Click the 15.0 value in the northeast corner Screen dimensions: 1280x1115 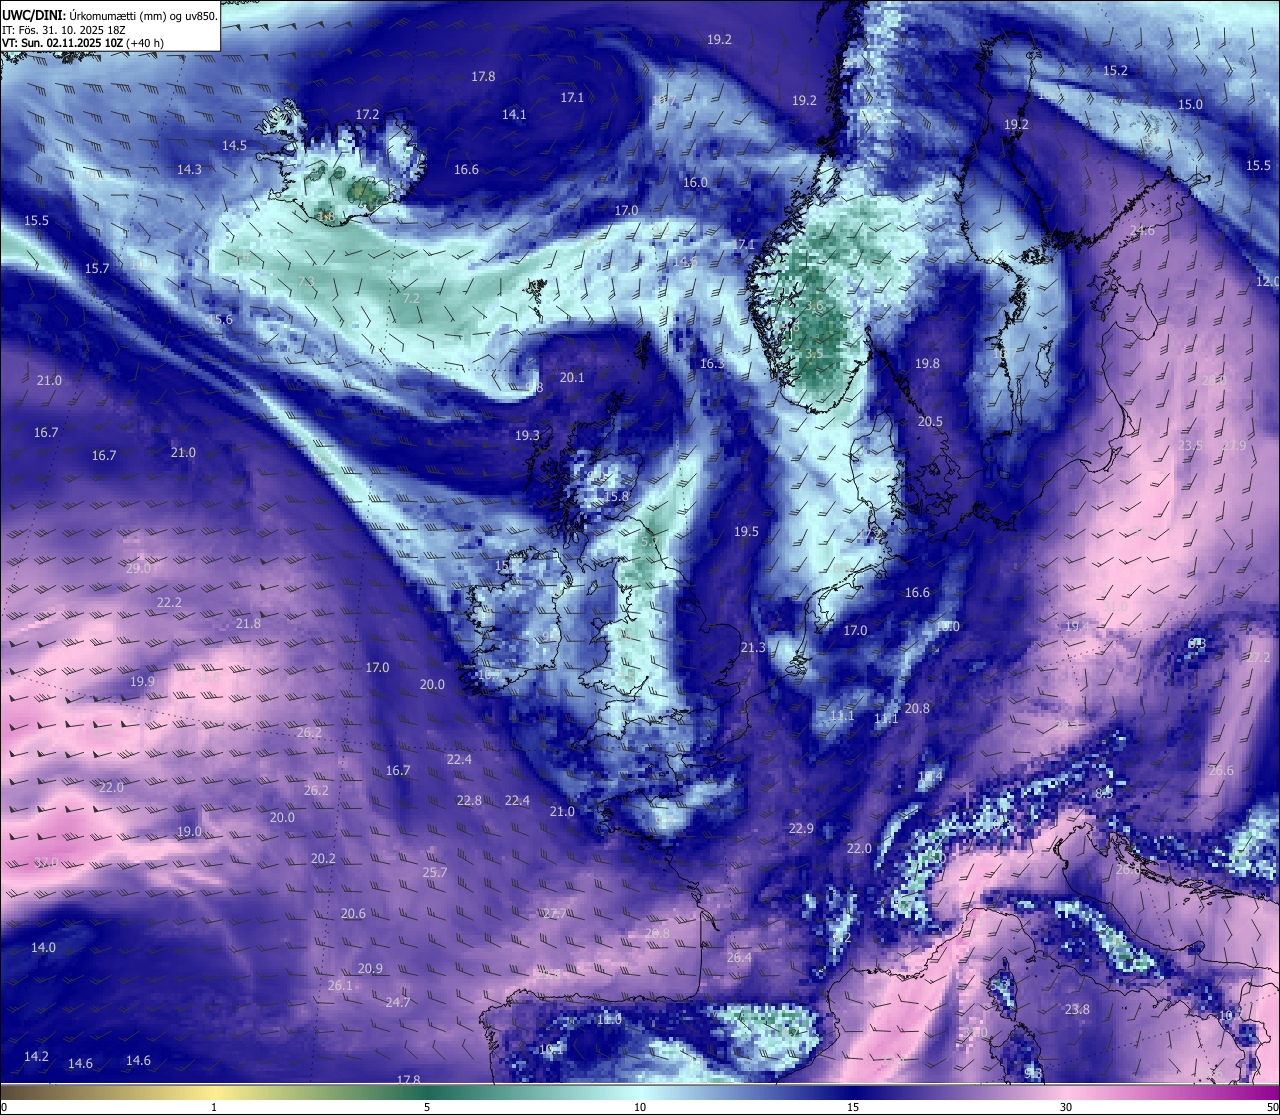pos(1190,105)
